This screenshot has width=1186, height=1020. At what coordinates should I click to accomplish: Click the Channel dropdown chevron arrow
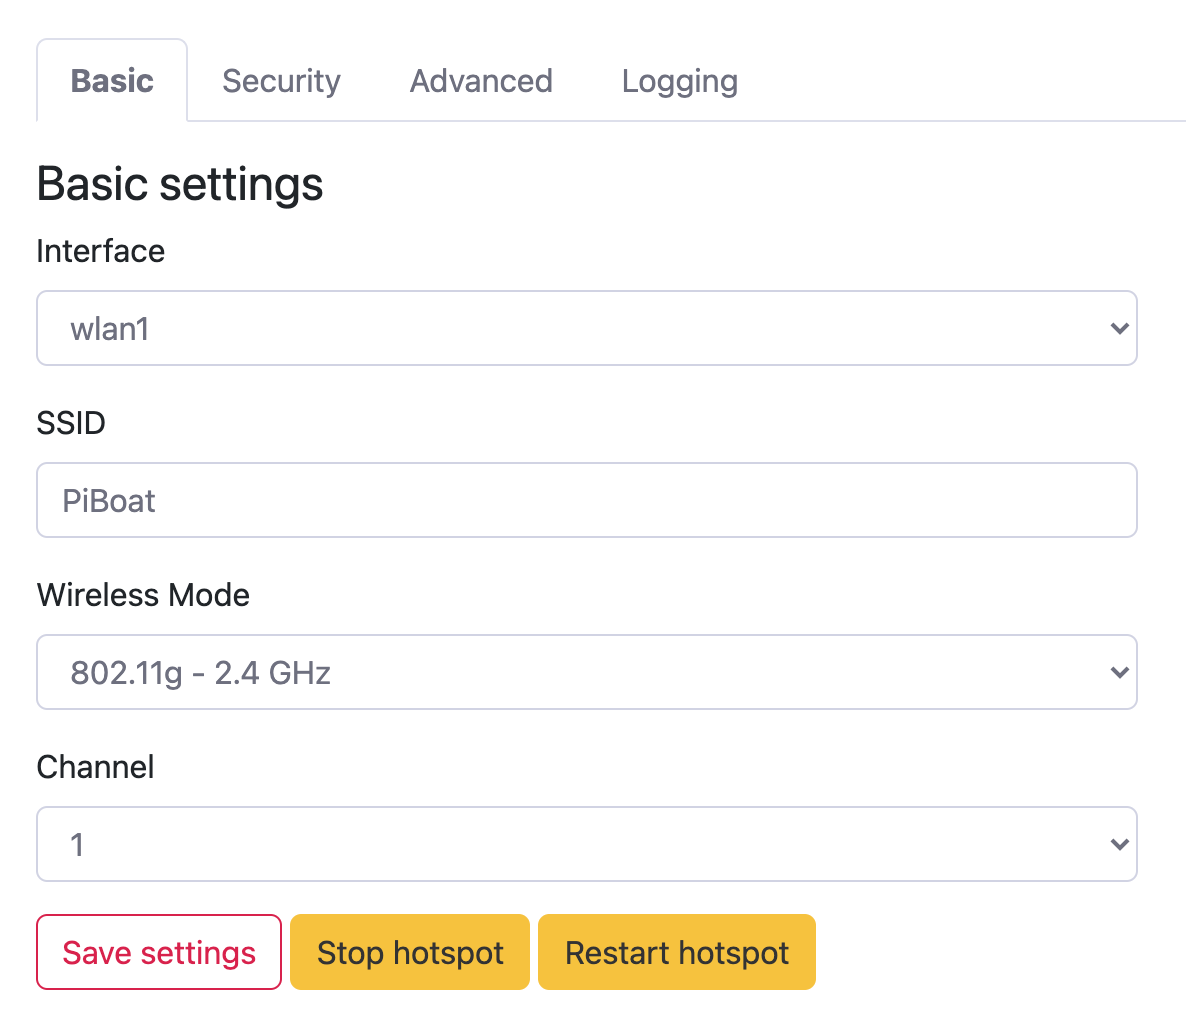tap(1119, 844)
